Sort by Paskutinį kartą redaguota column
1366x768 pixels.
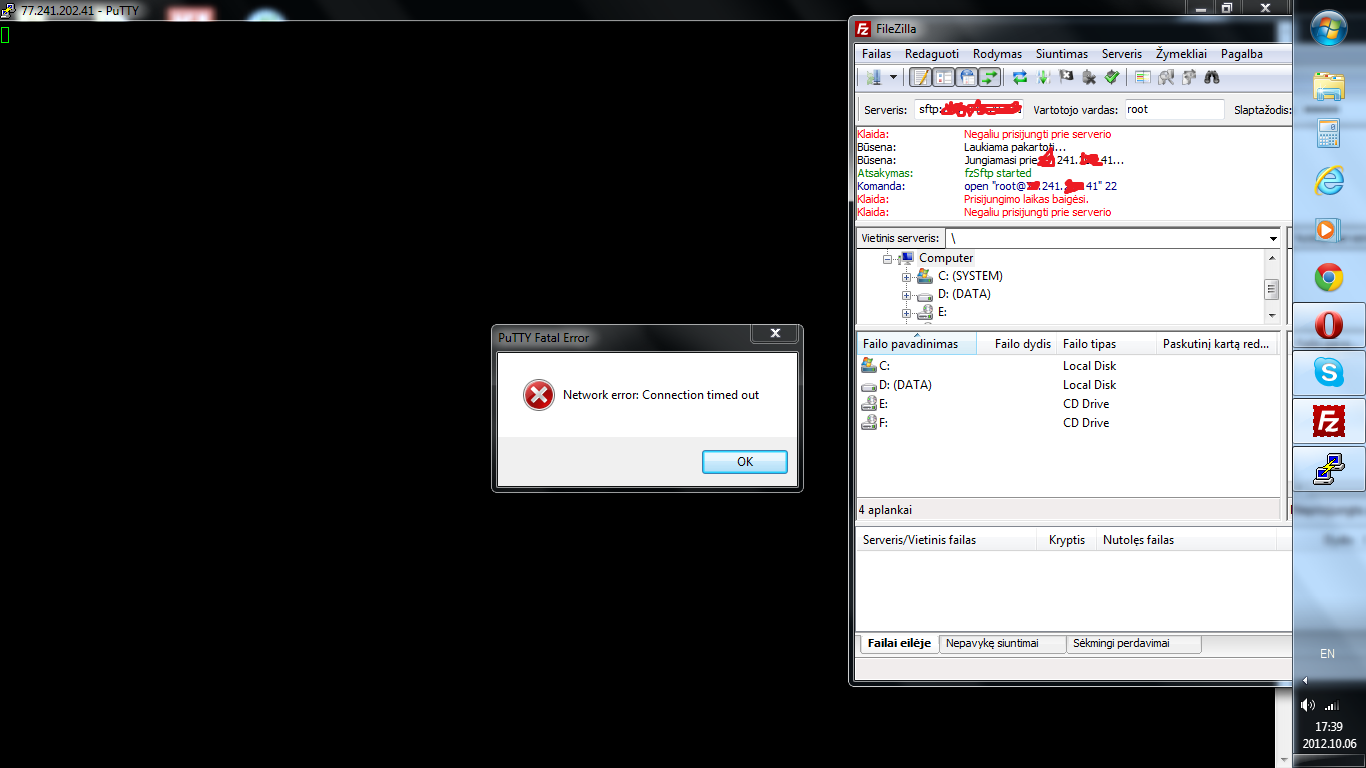point(1216,343)
